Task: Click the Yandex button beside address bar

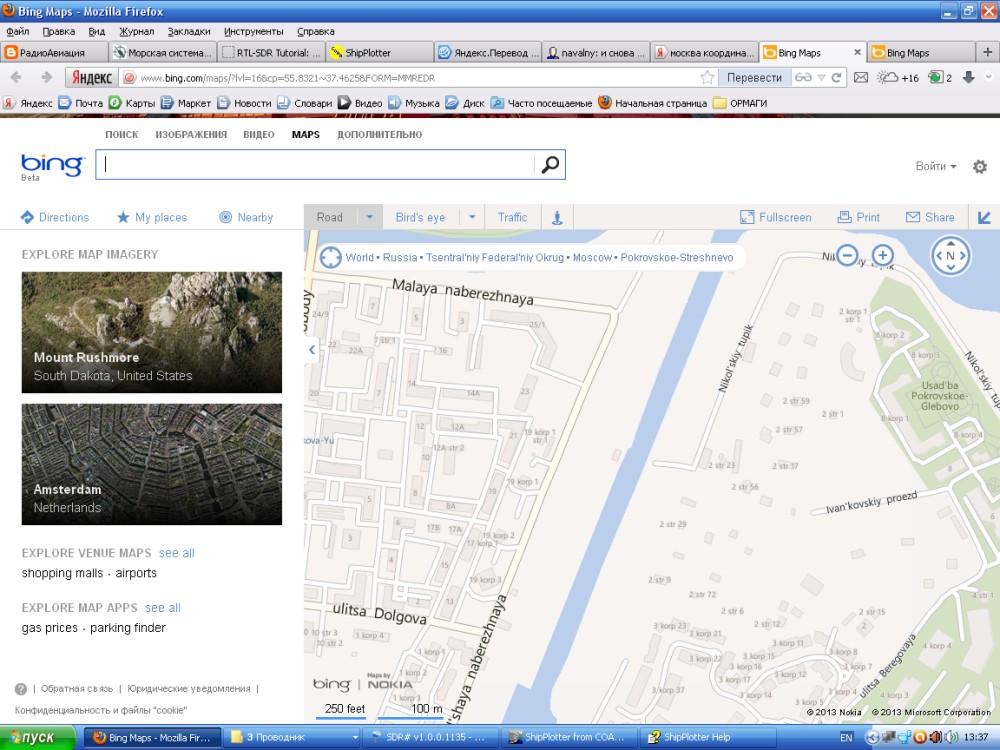Action: [x=92, y=78]
